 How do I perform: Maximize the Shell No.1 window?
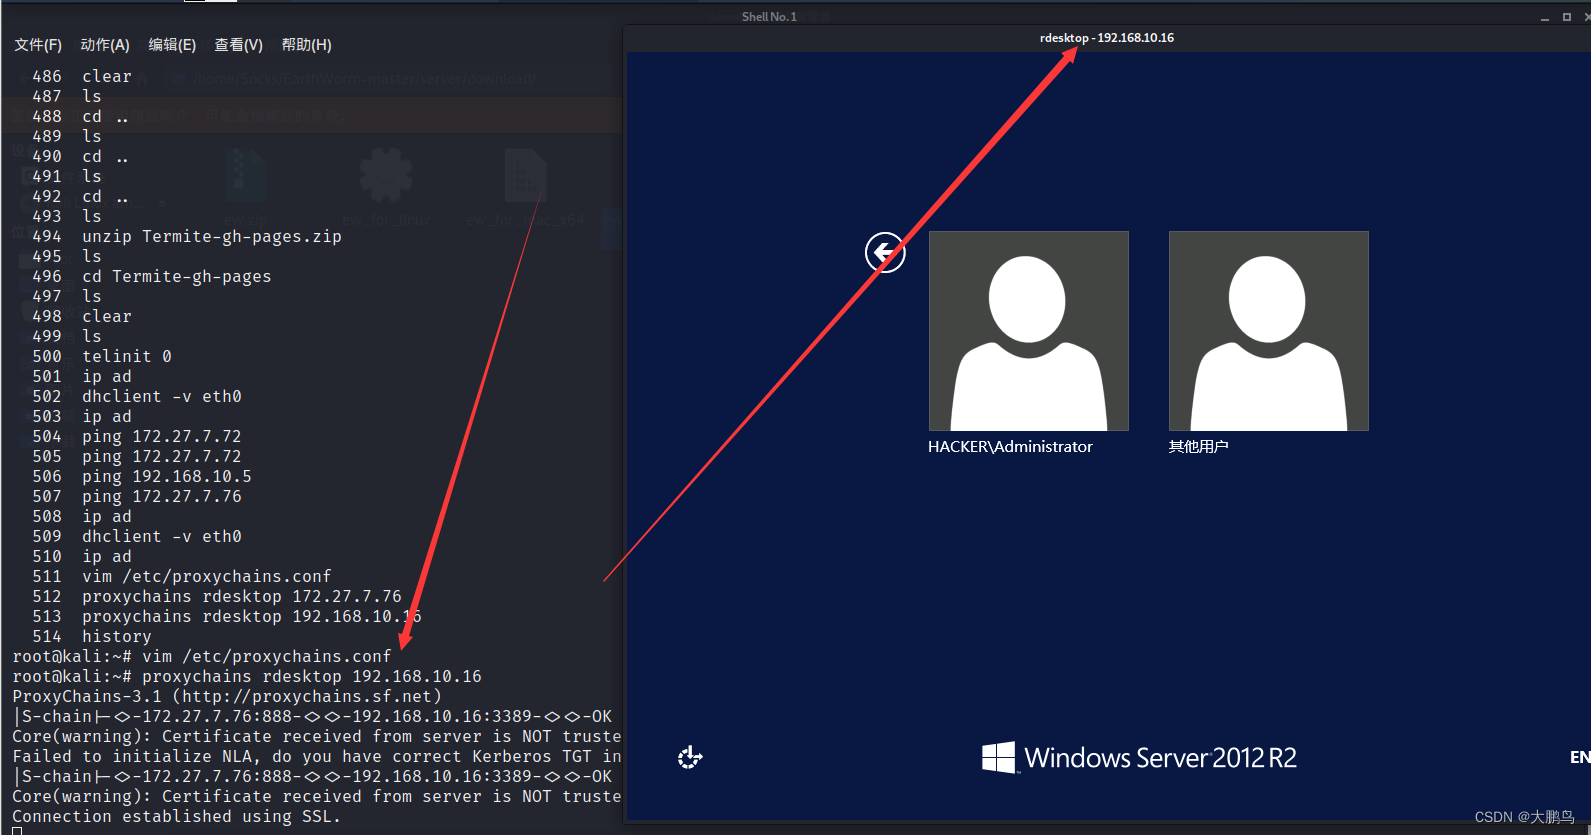coord(1567,17)
